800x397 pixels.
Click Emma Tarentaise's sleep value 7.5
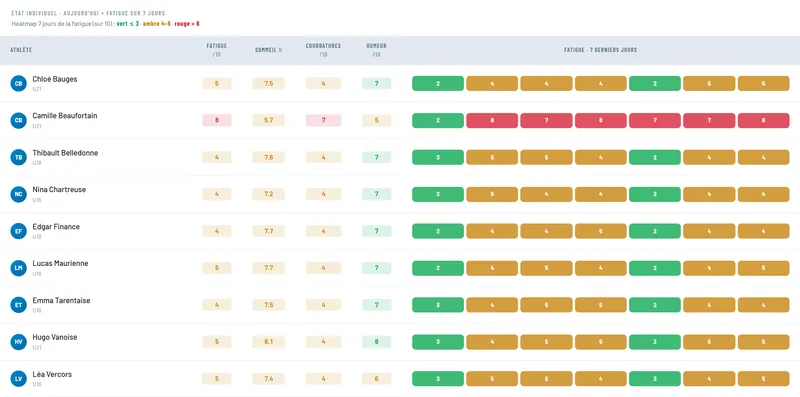coord(268,305)
